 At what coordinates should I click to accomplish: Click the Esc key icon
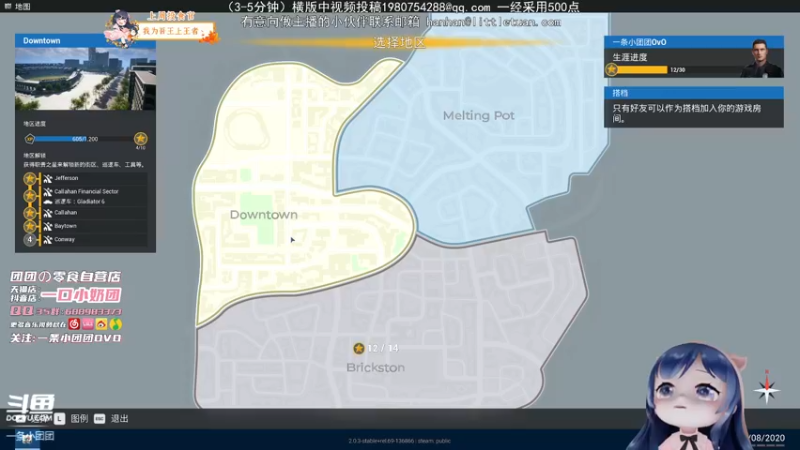pyautogui.click(x=99, y=418)
